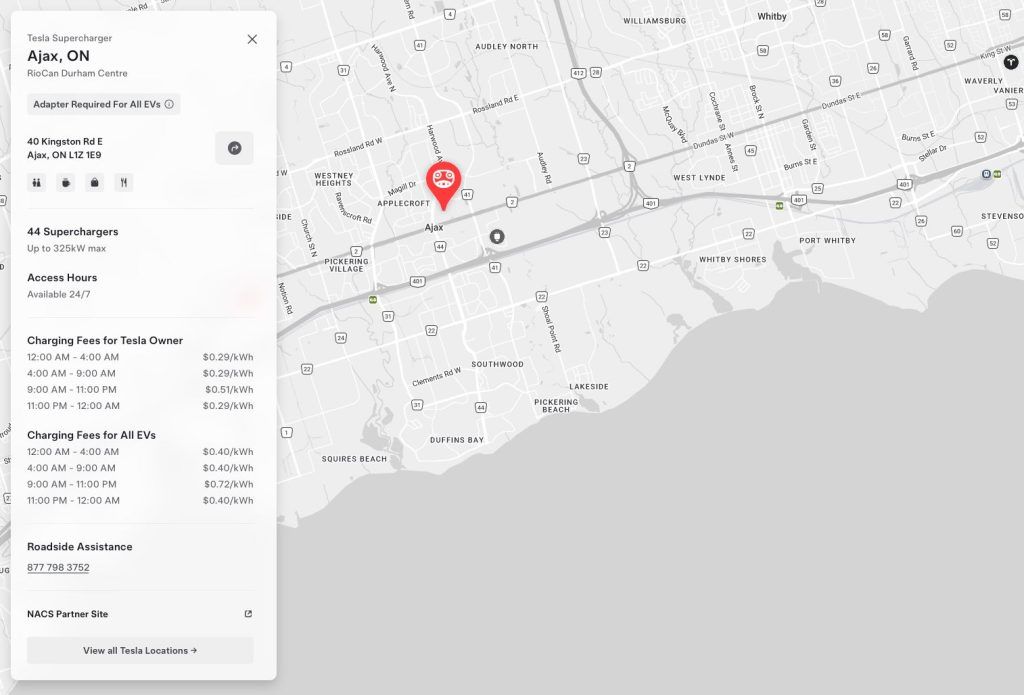This screenshot has width=1024, height=695.
Task: Click the green transit marker near Port Whitby
Action: click(x=779, y=206)
